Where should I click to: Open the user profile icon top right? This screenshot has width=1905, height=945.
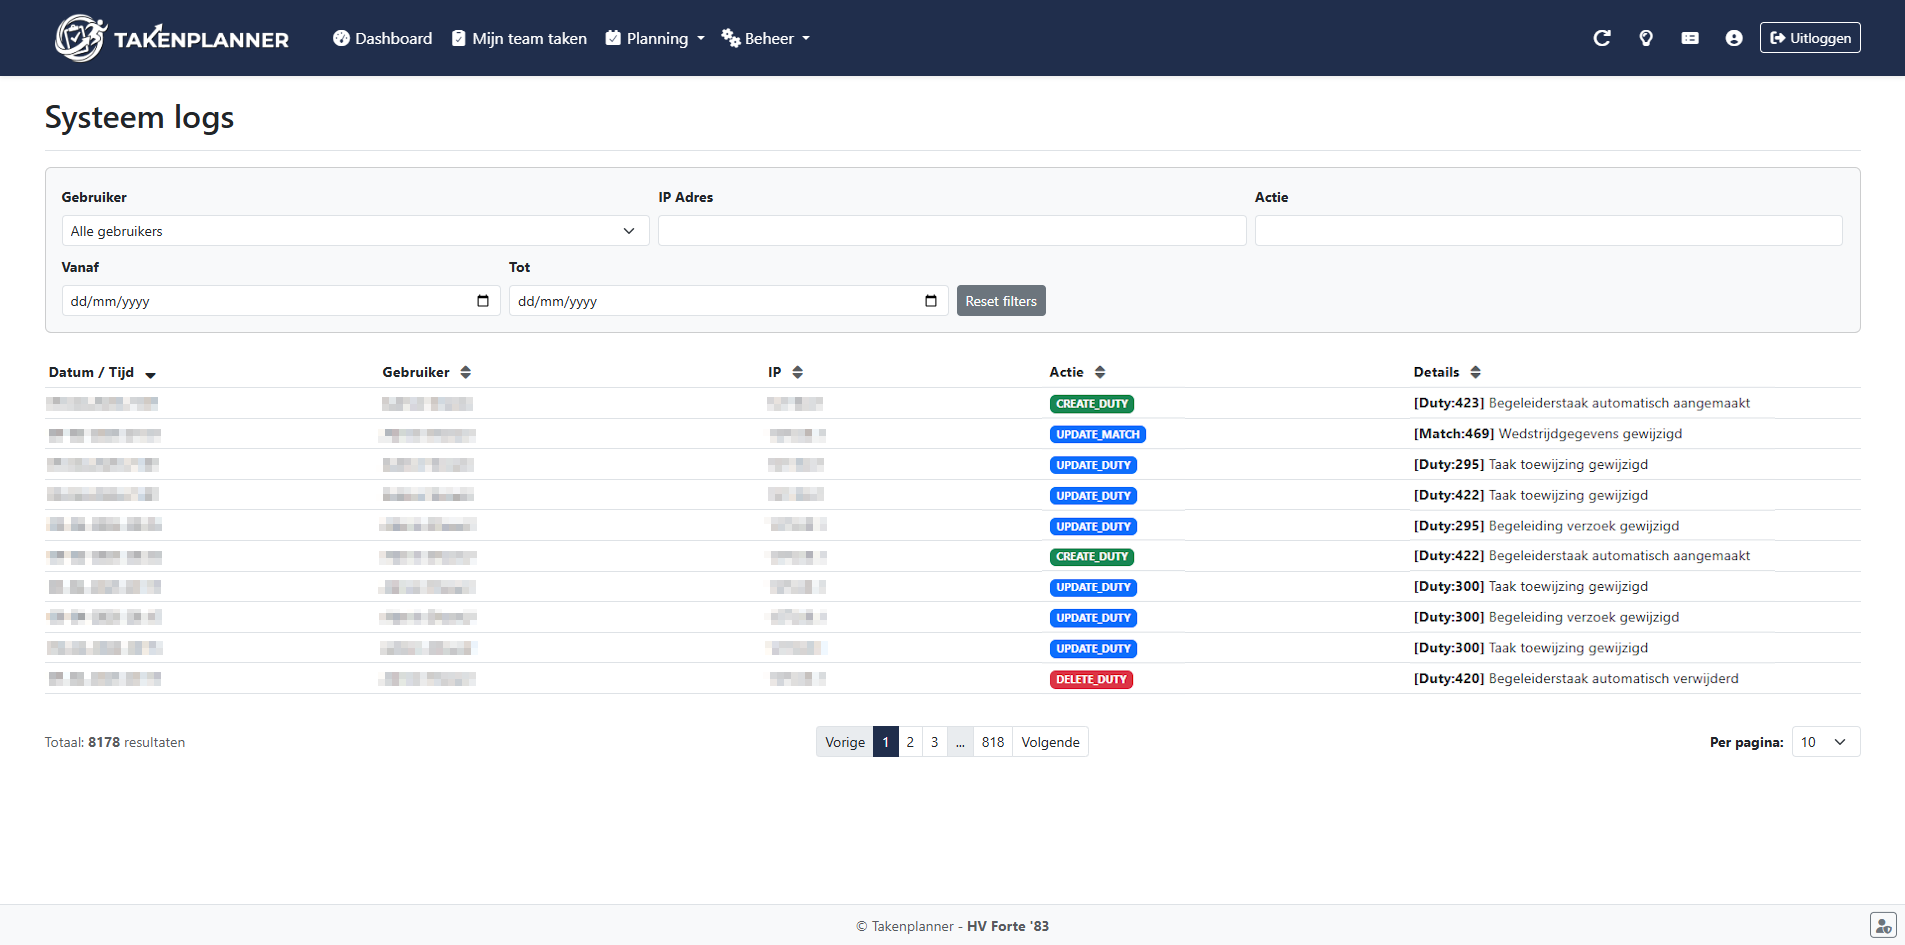[x=1734, y=37]
